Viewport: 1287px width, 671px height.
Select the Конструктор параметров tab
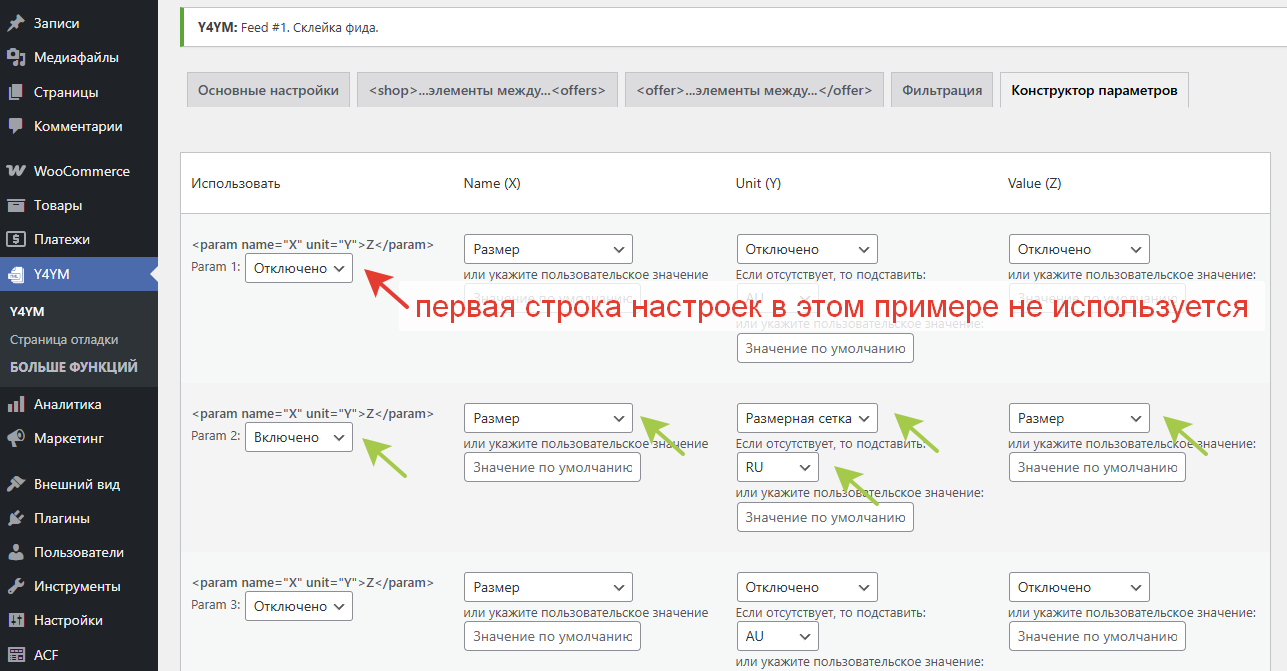[x=1093, y=90]
